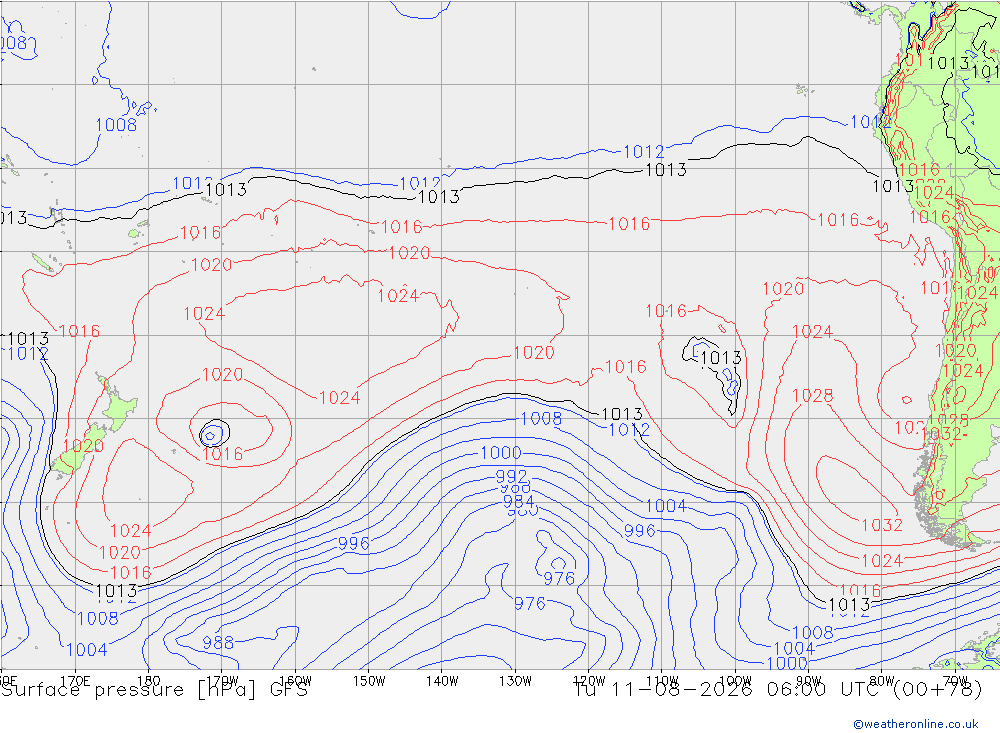Select the 120W longitude axis label

click(x=589, y=681)
